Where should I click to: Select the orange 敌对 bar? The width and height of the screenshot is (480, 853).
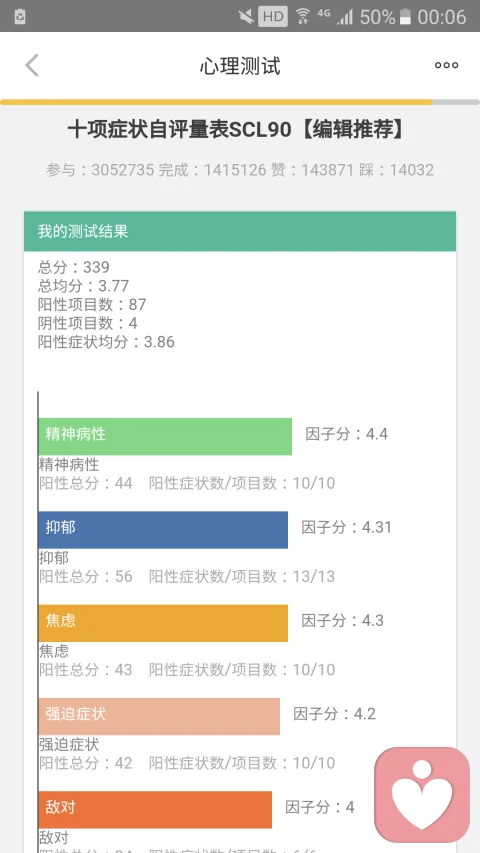[x=155, y=809]
